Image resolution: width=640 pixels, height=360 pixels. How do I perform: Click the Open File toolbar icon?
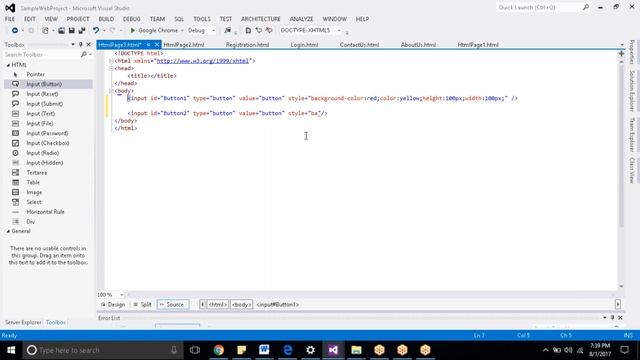click(61, 31)
